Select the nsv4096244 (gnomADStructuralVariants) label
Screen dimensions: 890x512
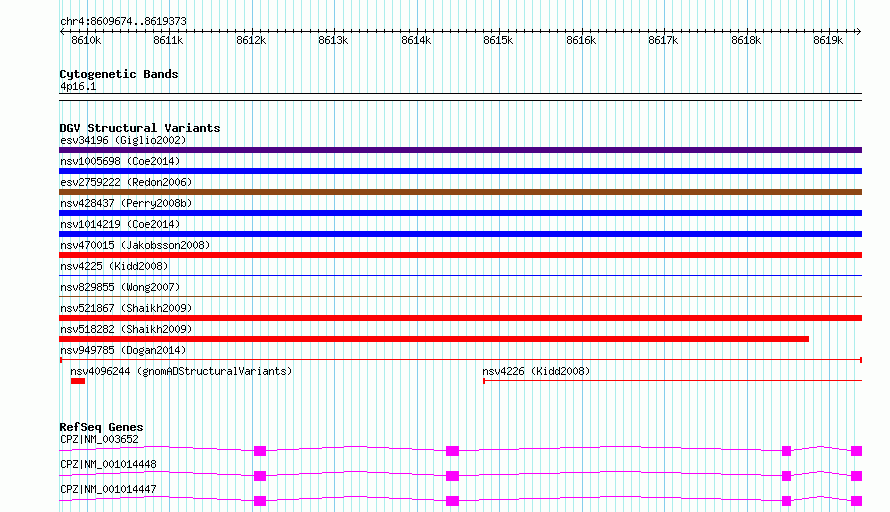pos(181,371)
